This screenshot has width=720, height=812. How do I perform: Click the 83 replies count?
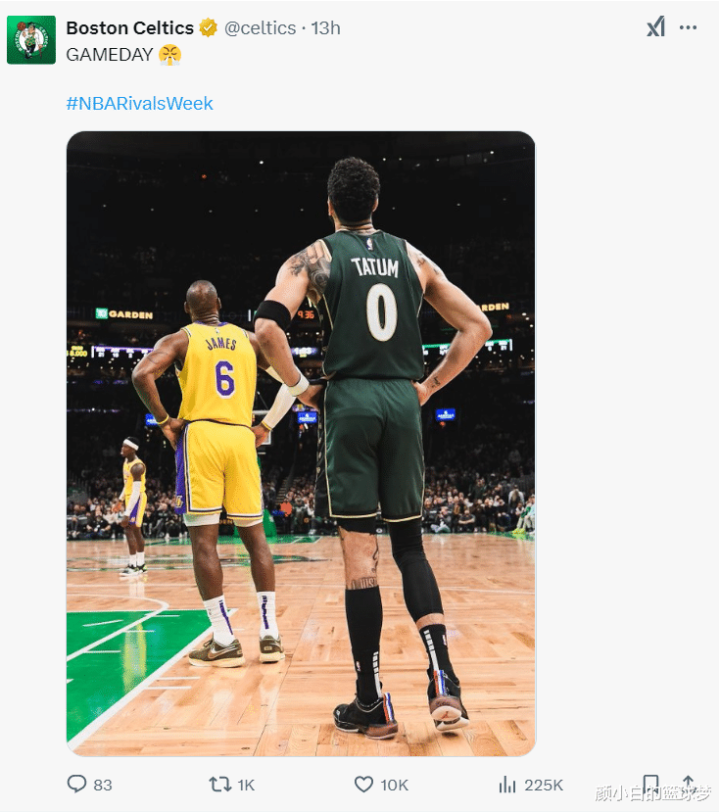[x=102, y=785]
